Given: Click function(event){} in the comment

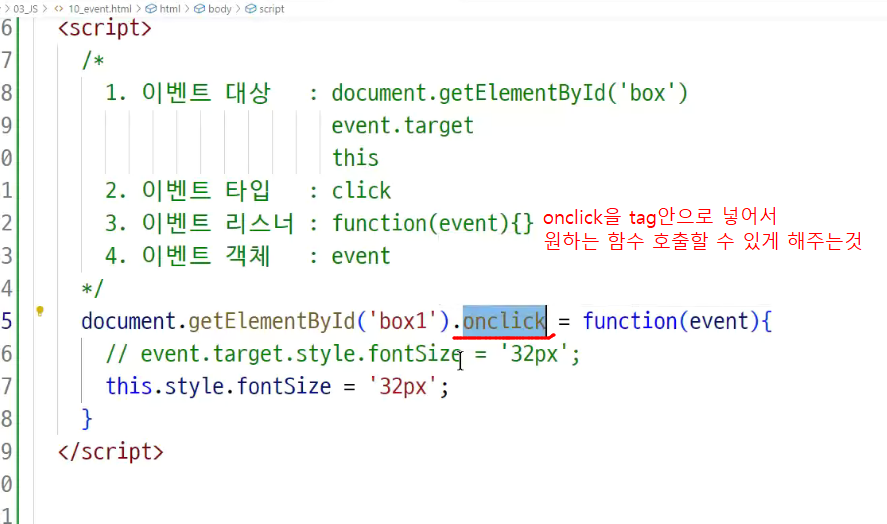Looking at the screenshot, I should coord(432,224).
